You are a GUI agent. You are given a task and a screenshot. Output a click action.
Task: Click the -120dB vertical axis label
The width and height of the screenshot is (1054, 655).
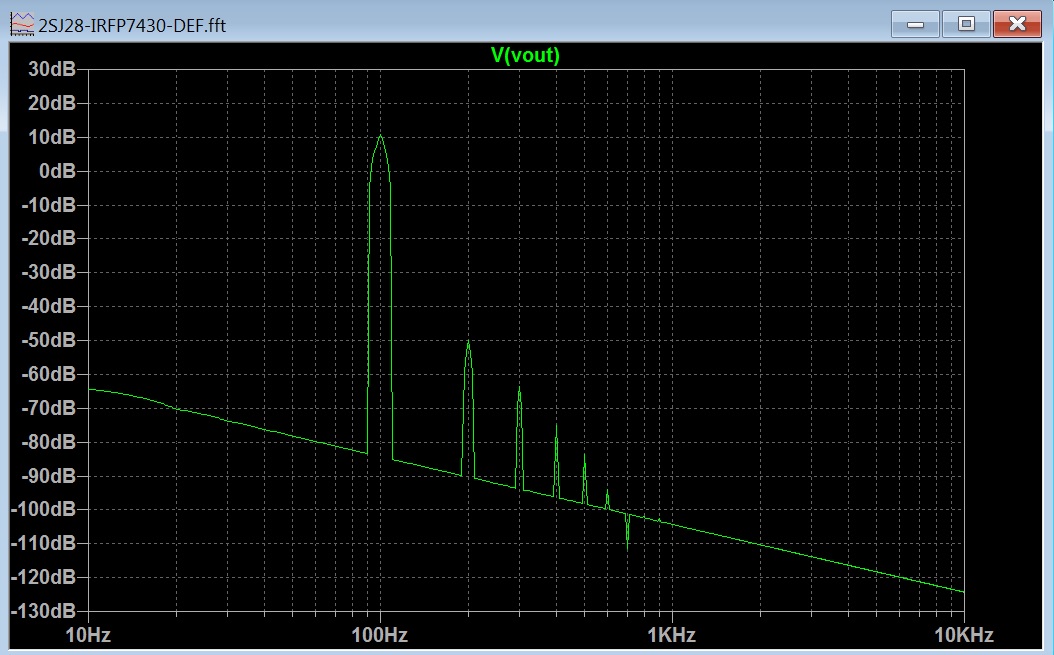[x=43, y=577]
